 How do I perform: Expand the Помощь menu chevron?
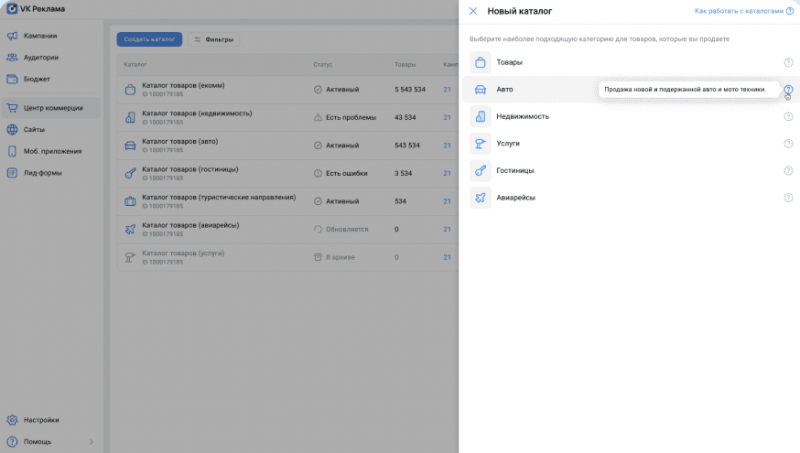[91, 441]
